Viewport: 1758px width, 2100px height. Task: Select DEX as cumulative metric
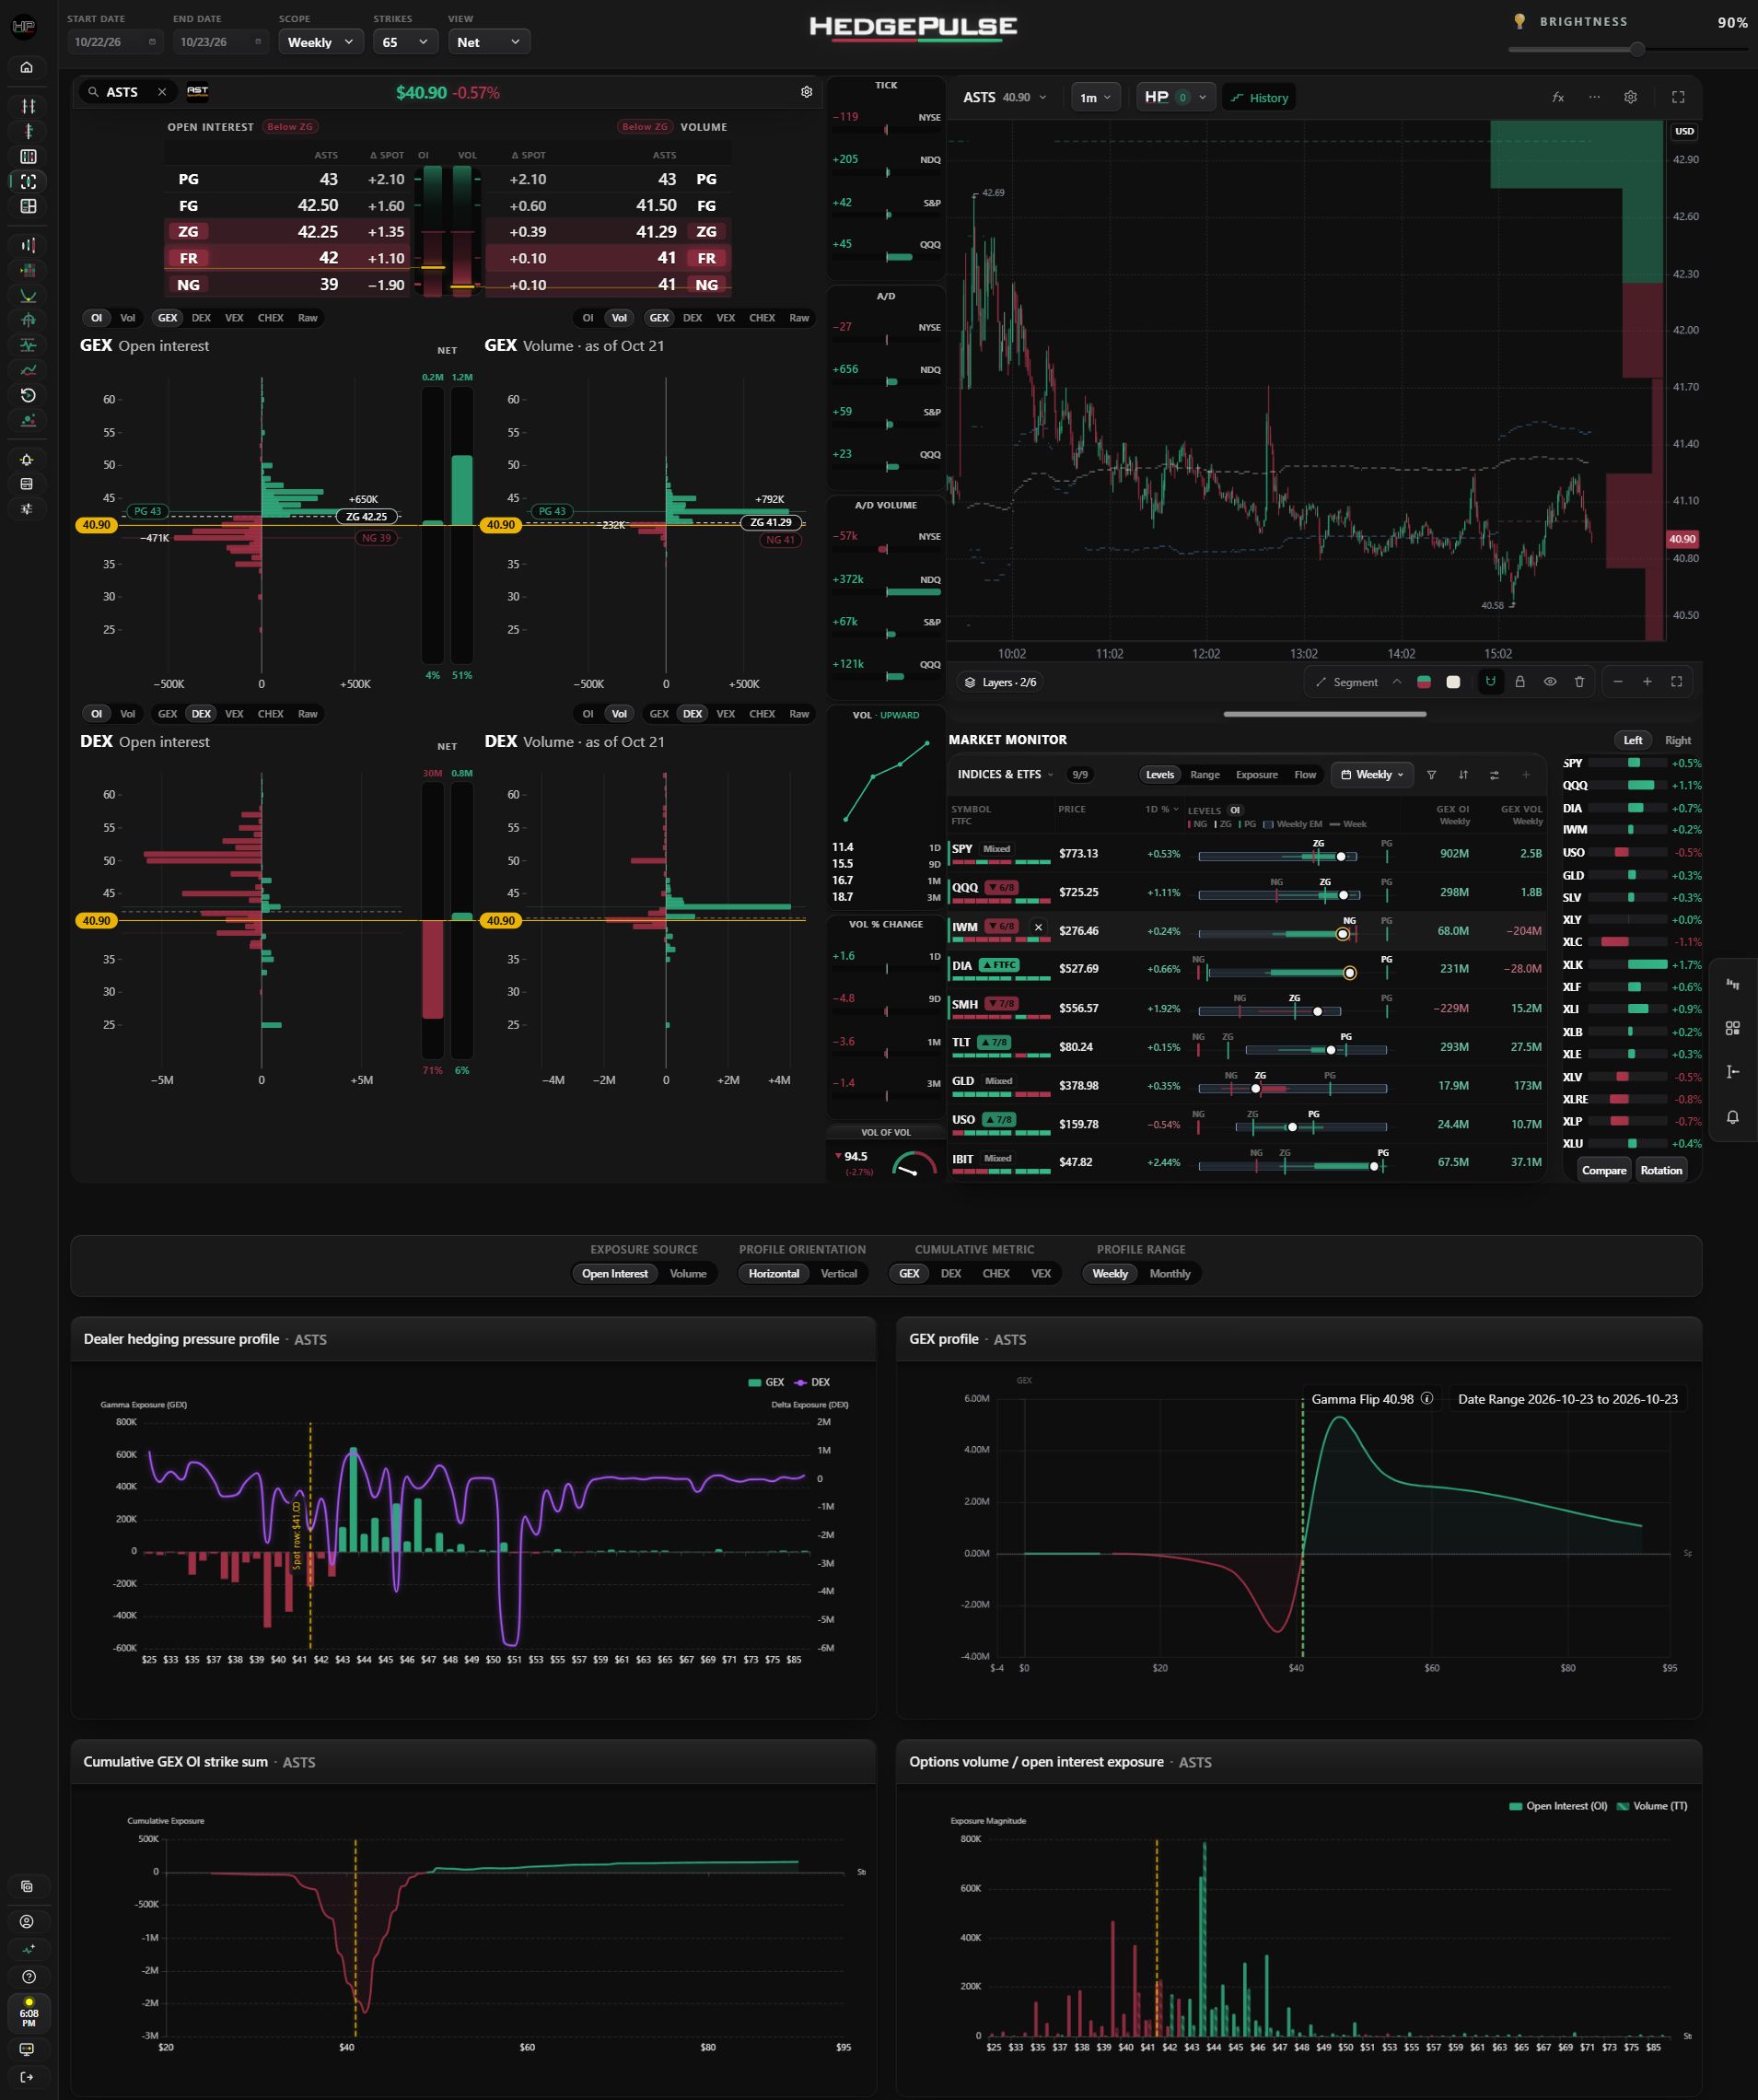click(951, 1273)
